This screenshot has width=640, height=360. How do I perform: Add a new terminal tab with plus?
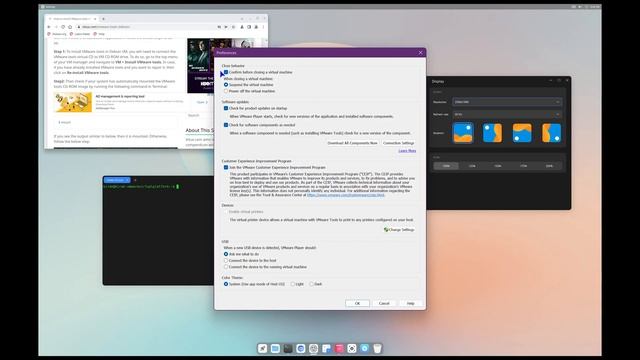tap(135, 180)
